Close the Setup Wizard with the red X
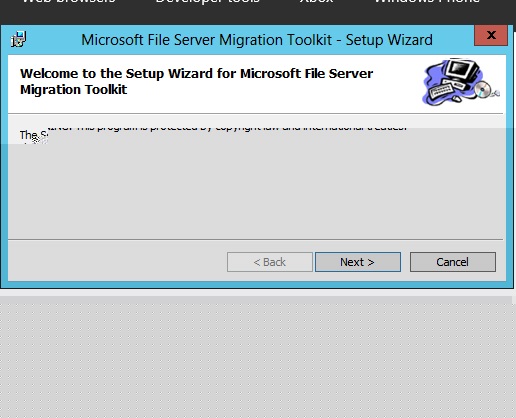516x418 pixels. [491, 35]
